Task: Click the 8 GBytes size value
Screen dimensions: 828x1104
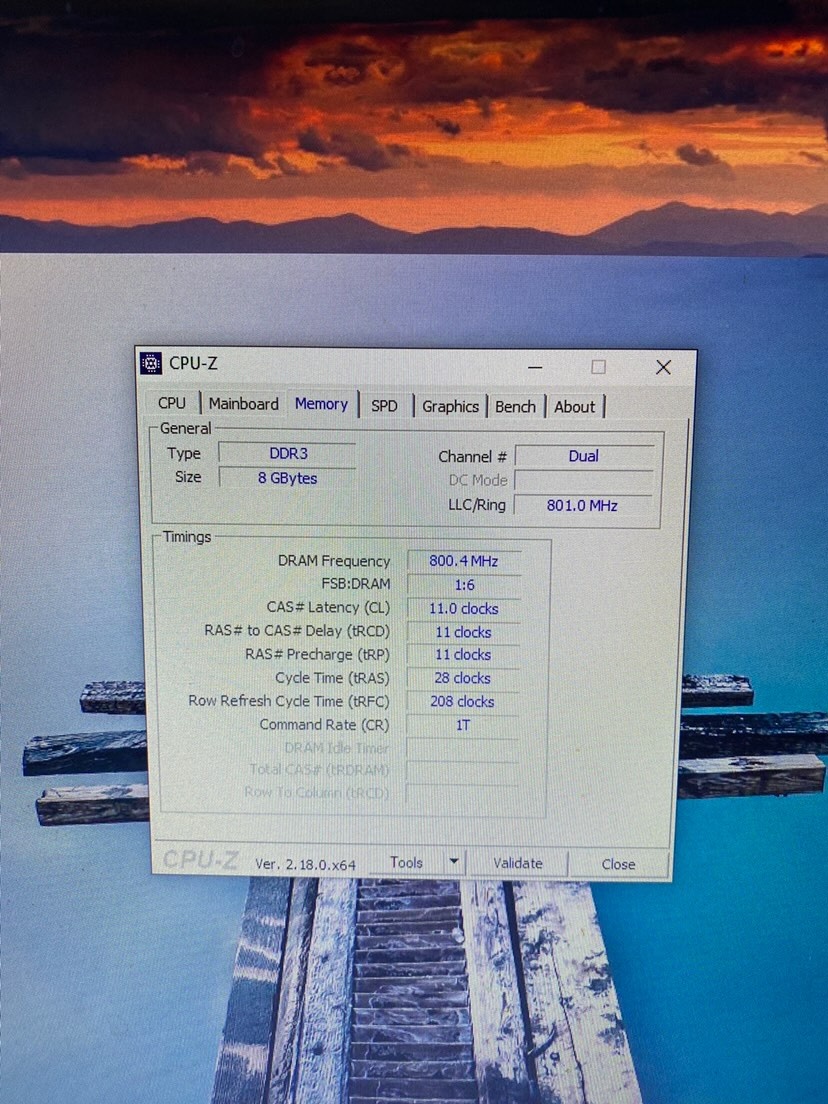Action: (x=287, y=478)
